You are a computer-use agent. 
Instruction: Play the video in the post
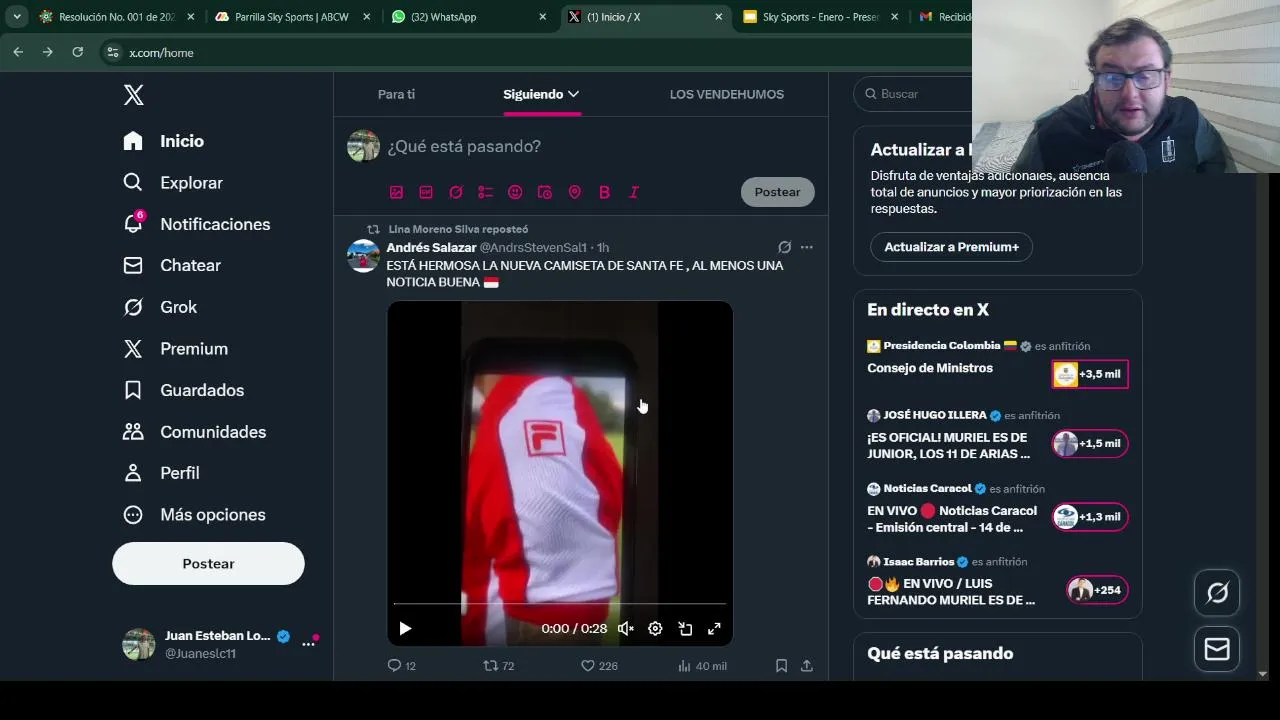[x=405, y=629]
